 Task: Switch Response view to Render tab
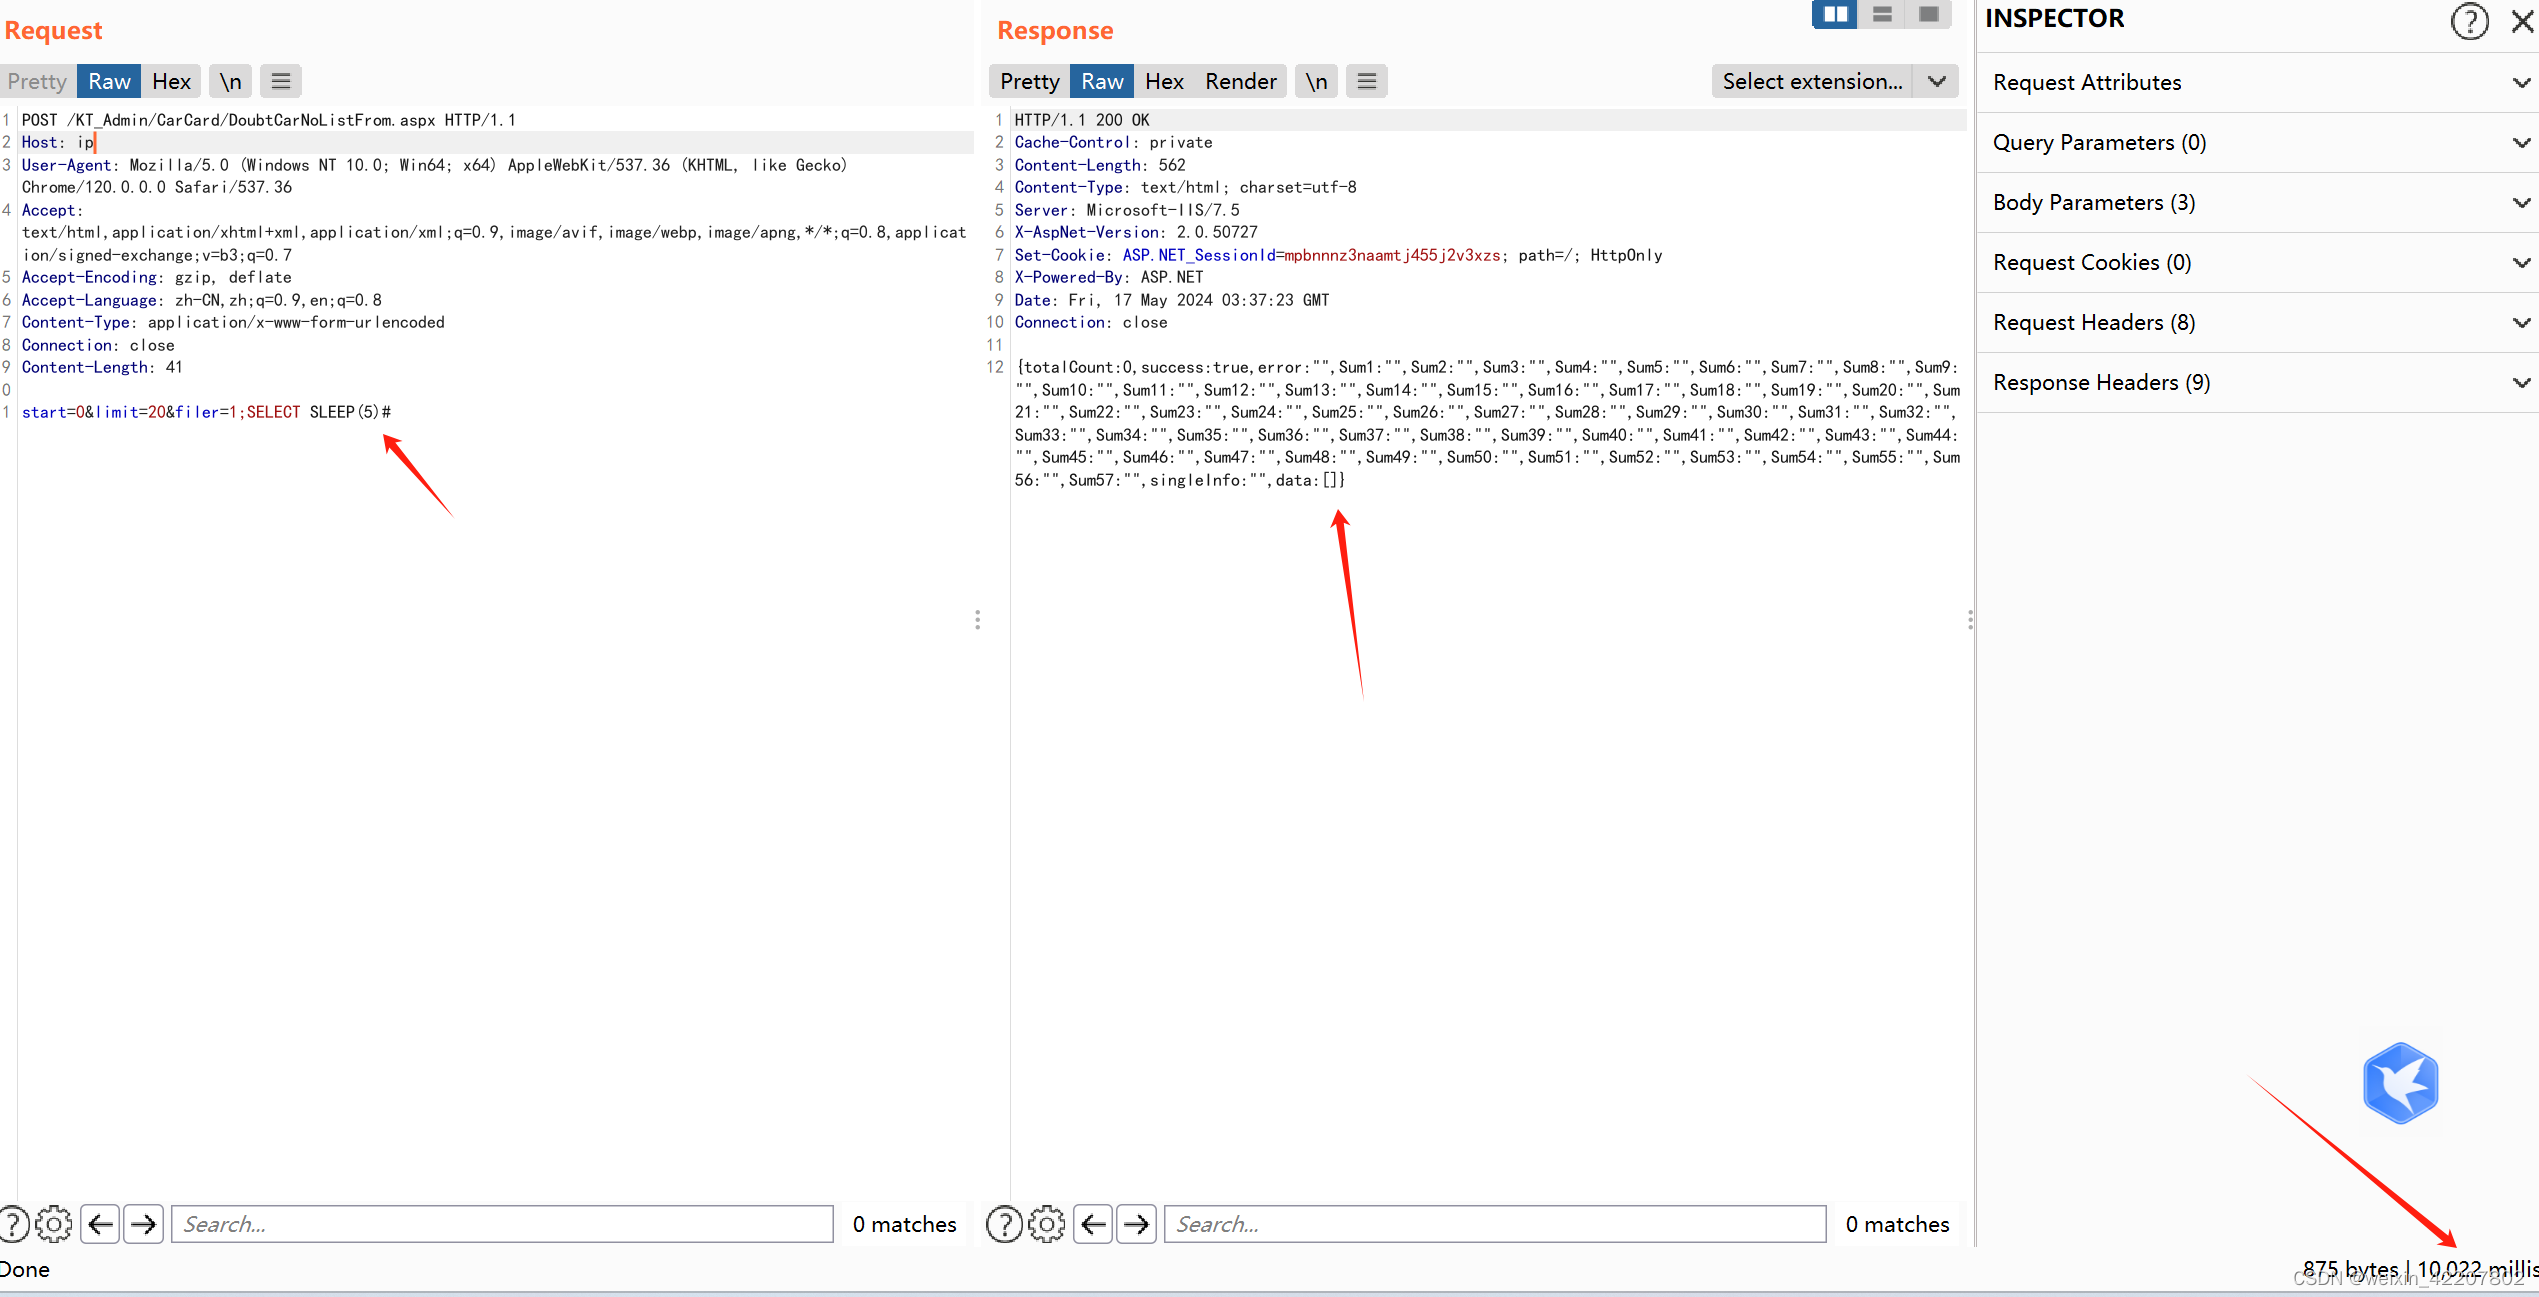(1240, 81)
